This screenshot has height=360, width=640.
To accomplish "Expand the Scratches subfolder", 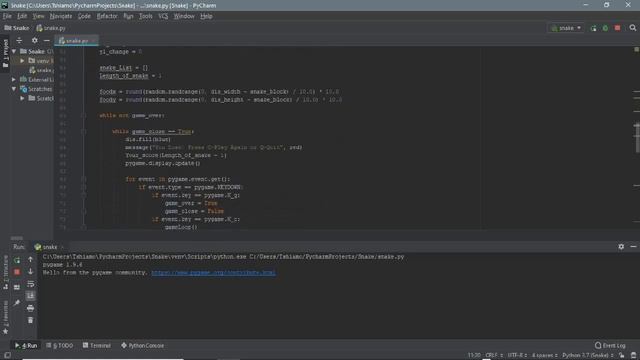I will [x=22, y=98].
